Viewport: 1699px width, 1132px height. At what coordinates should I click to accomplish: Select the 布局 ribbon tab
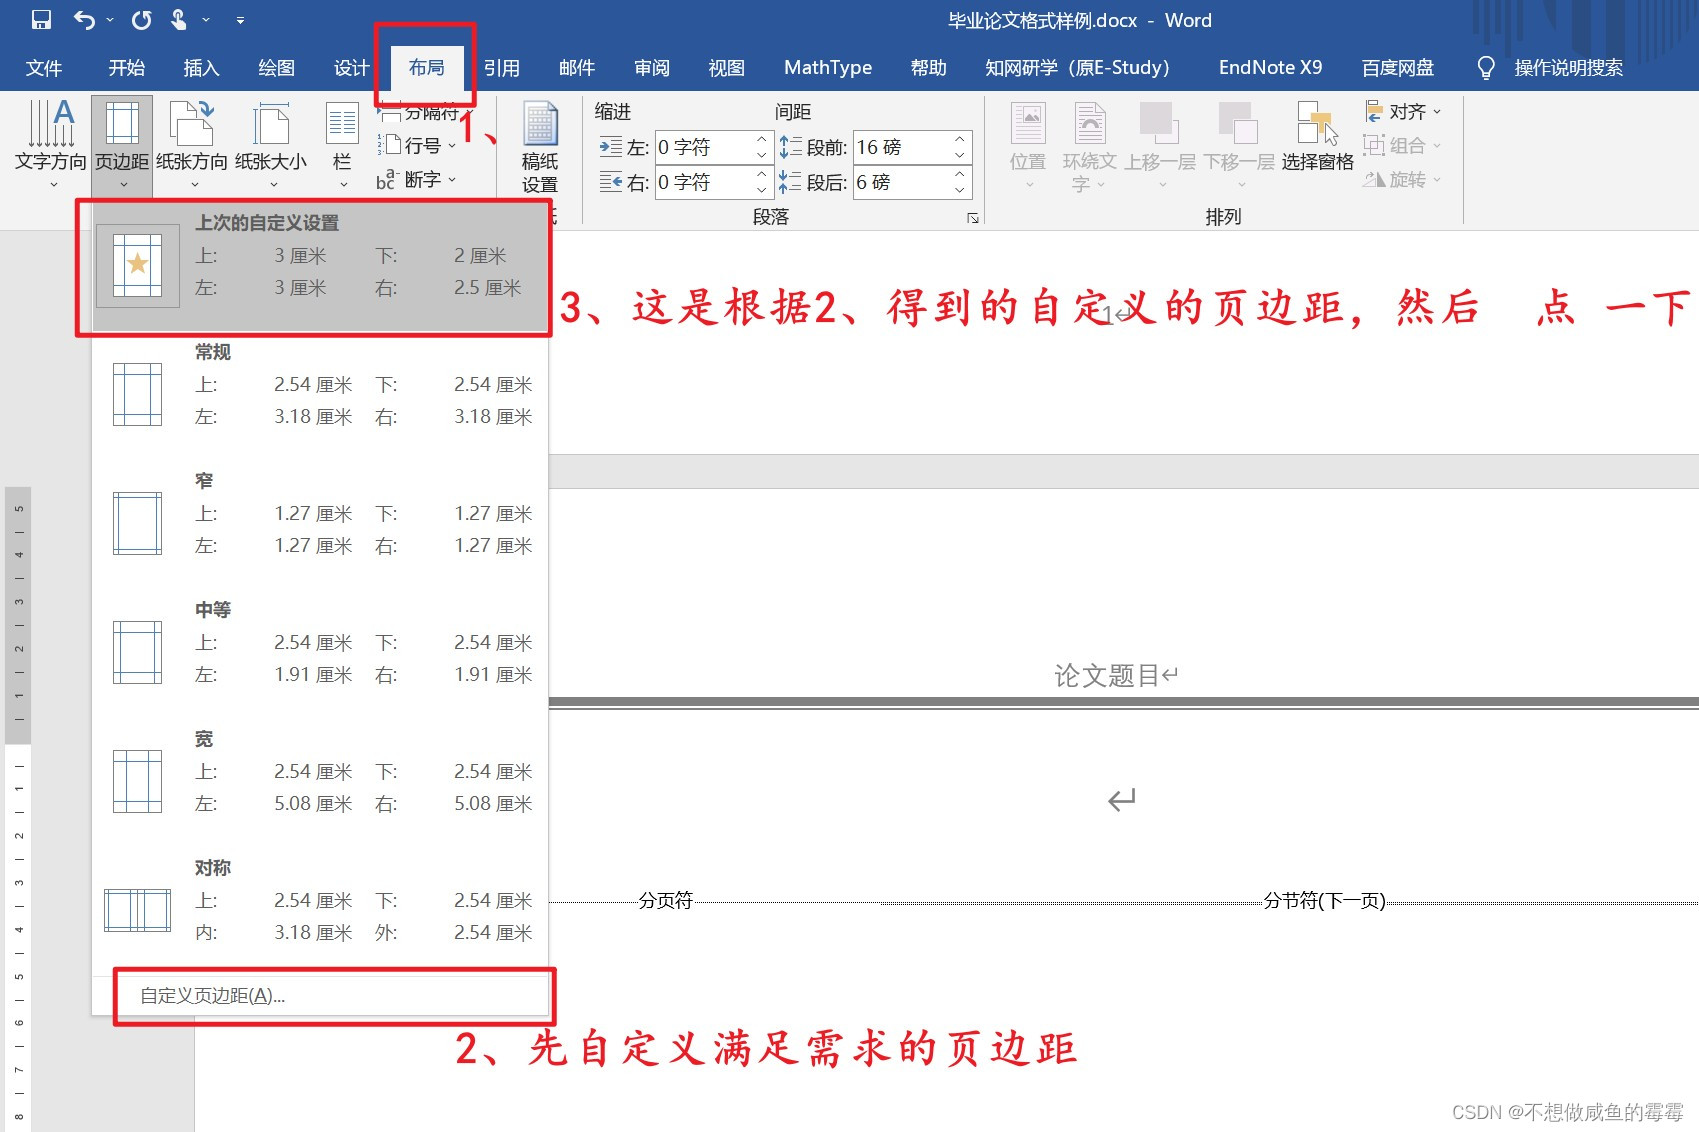427,68
